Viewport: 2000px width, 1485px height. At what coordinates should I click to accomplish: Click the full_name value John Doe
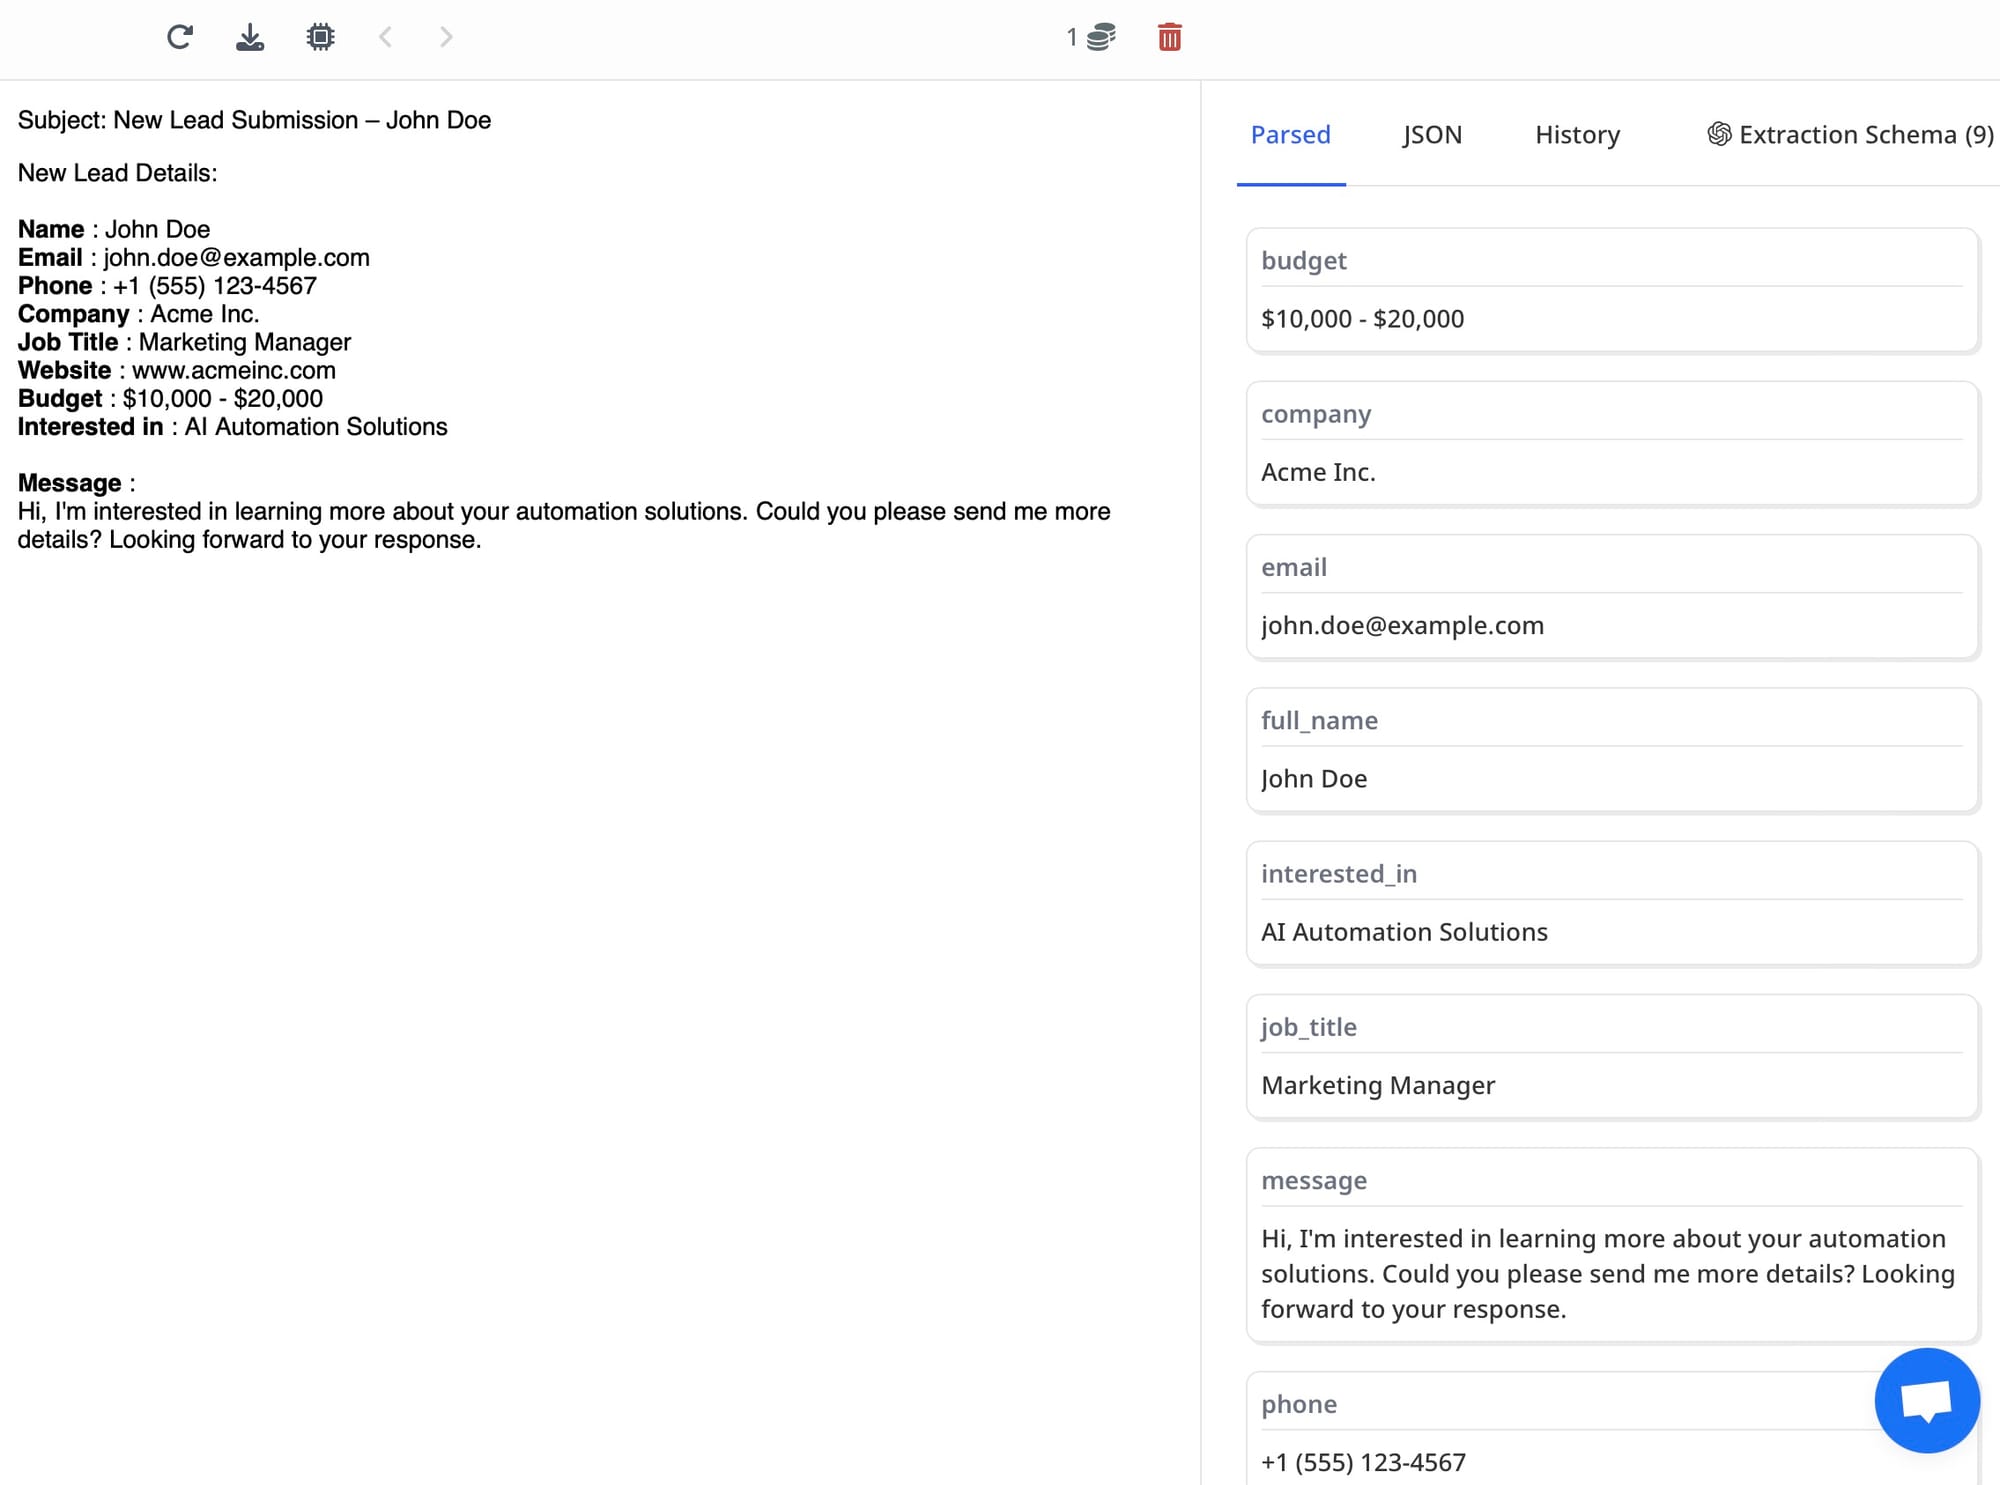[1313, 779]
